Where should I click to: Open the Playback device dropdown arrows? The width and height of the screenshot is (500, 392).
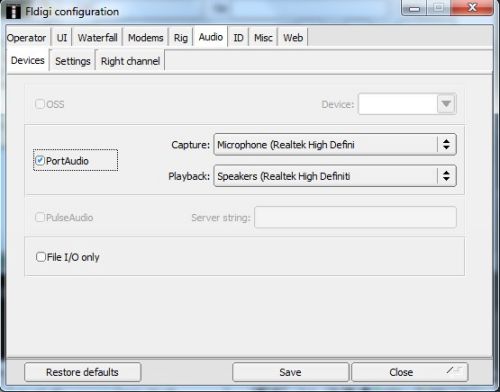[x=446, y=176]
